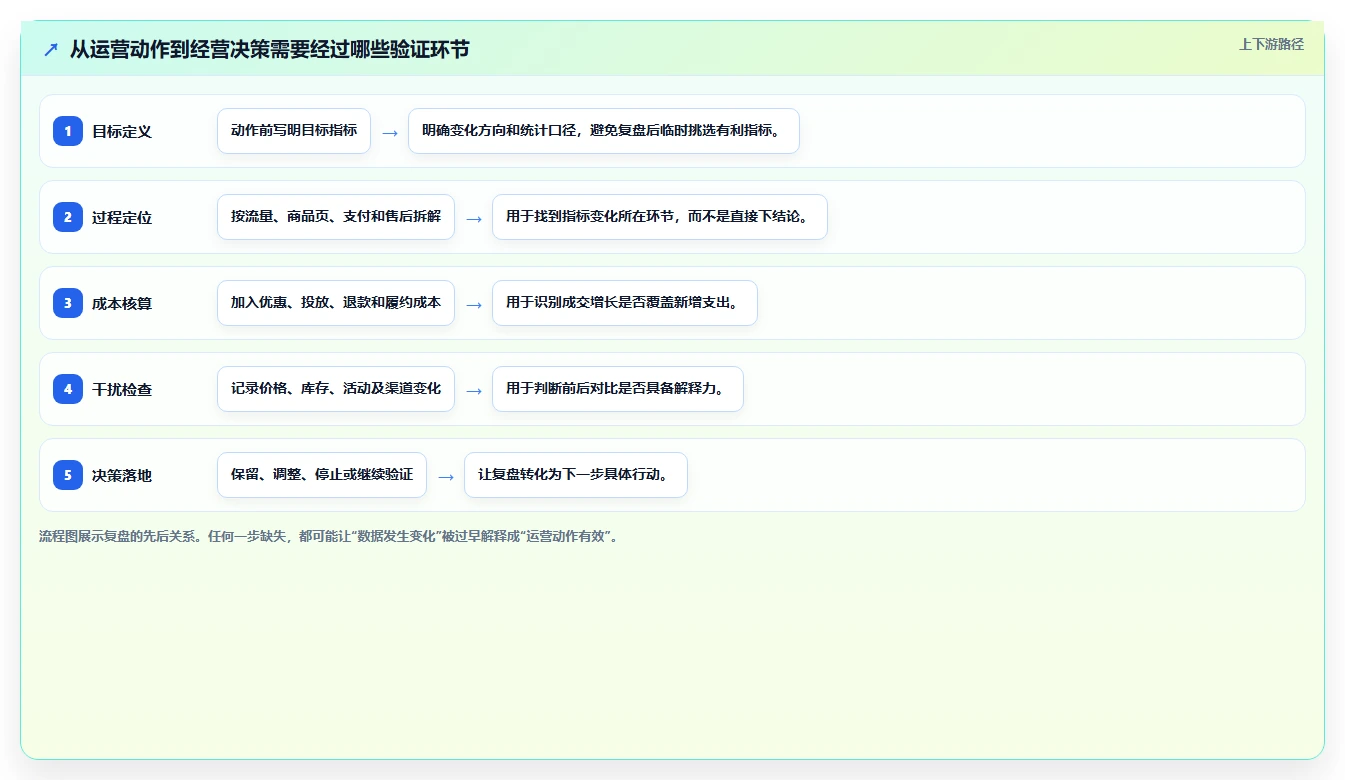1345x780 pixels.
Task: Click the 用于找到指标变化所在环节 description box
Action: (x=660, y=217)
